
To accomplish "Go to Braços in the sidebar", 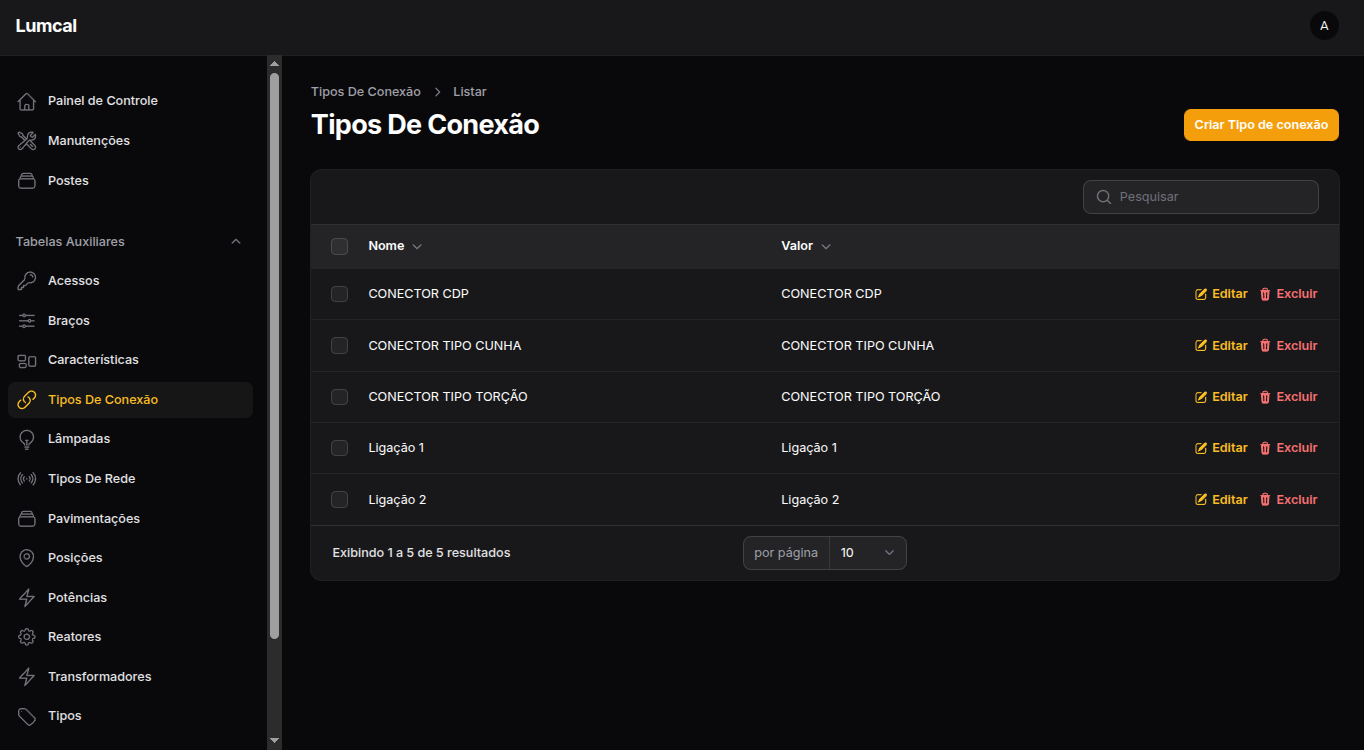I will pos(69,321).
